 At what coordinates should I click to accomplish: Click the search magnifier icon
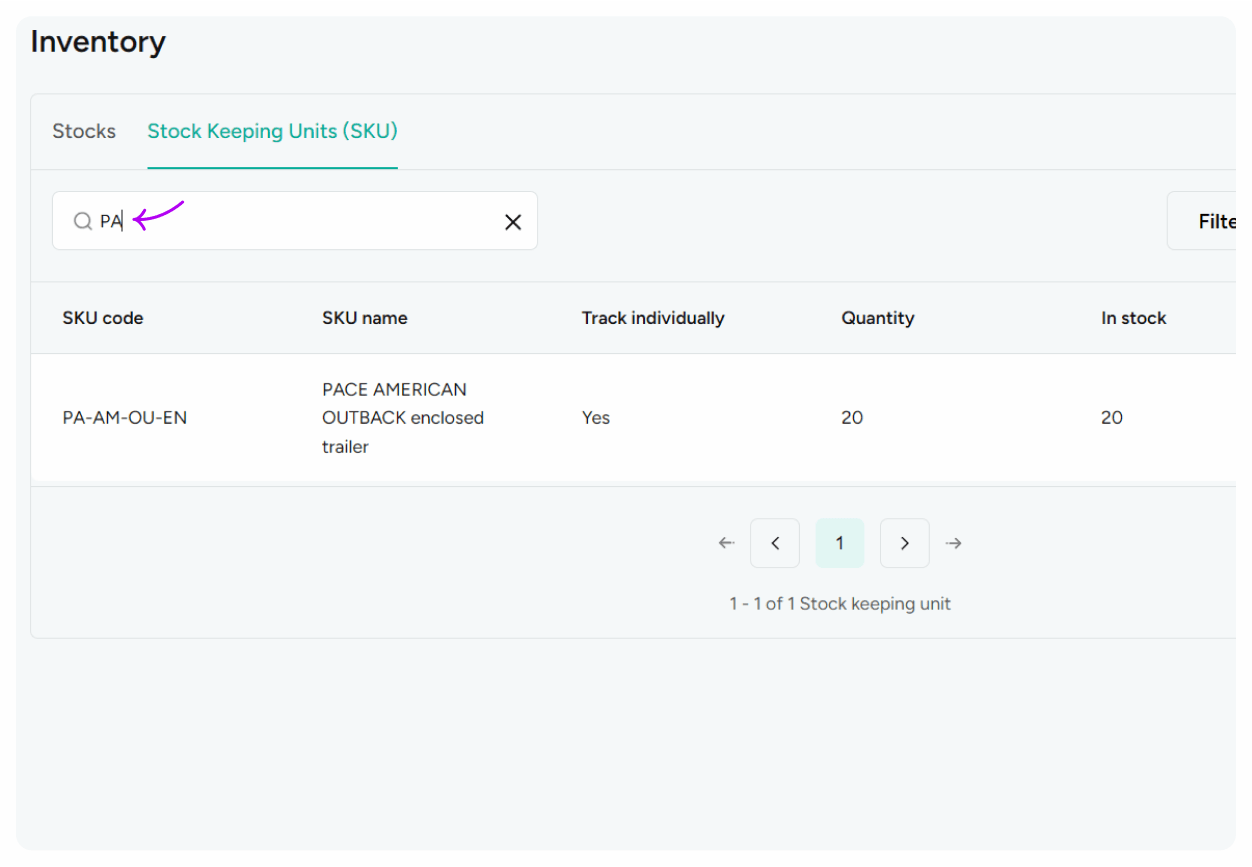(x=83, y=221)
